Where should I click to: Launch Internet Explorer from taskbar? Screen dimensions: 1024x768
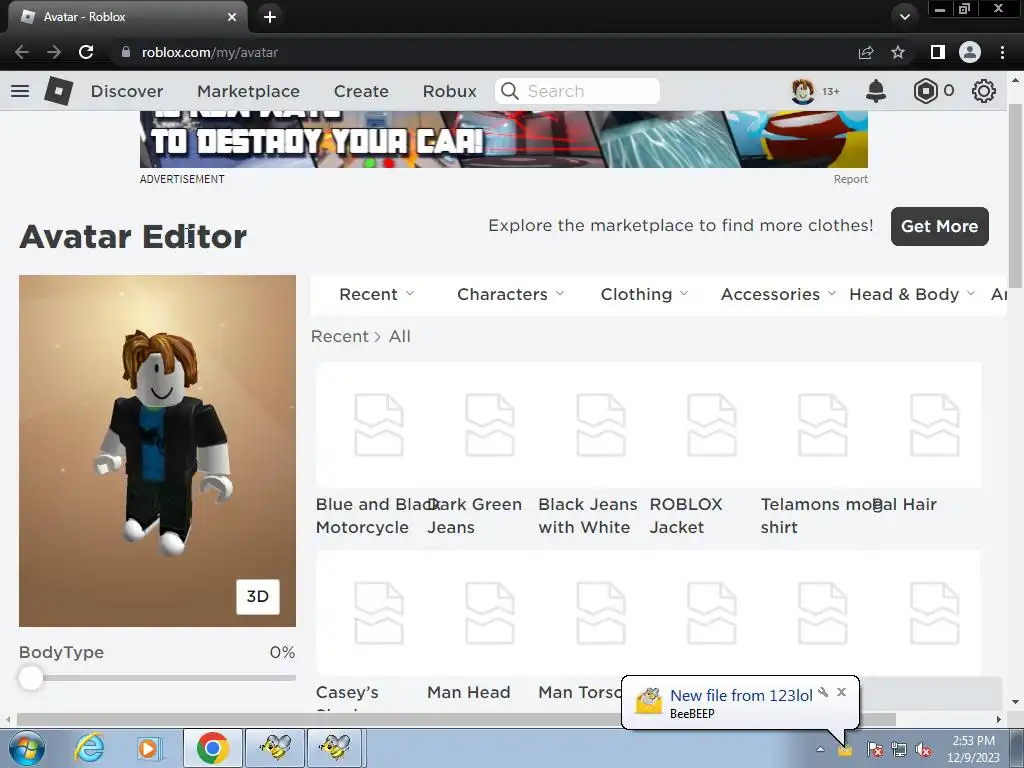point(89,748)
